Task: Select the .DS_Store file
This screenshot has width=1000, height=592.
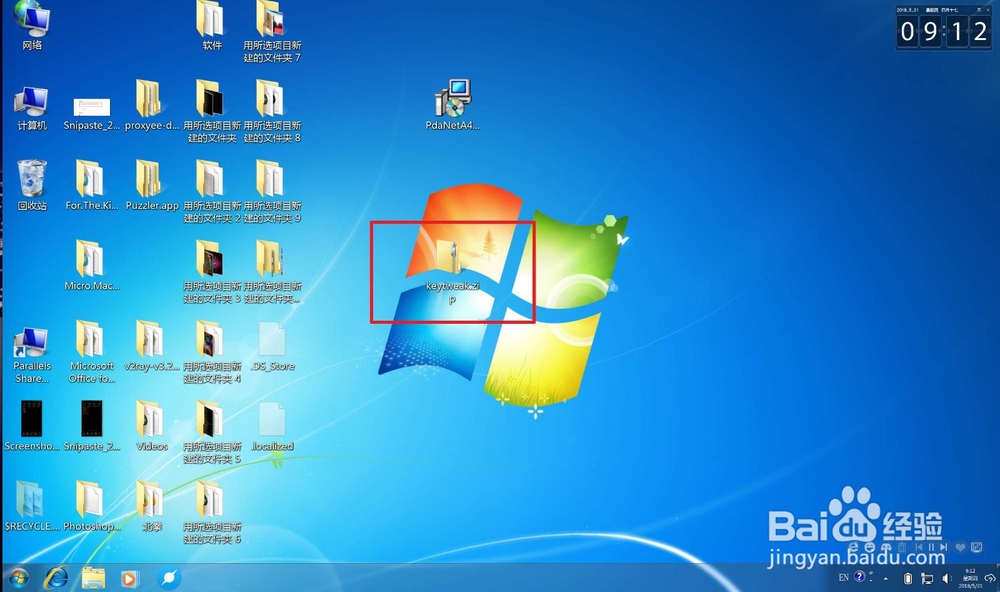Action: [272, 346]
